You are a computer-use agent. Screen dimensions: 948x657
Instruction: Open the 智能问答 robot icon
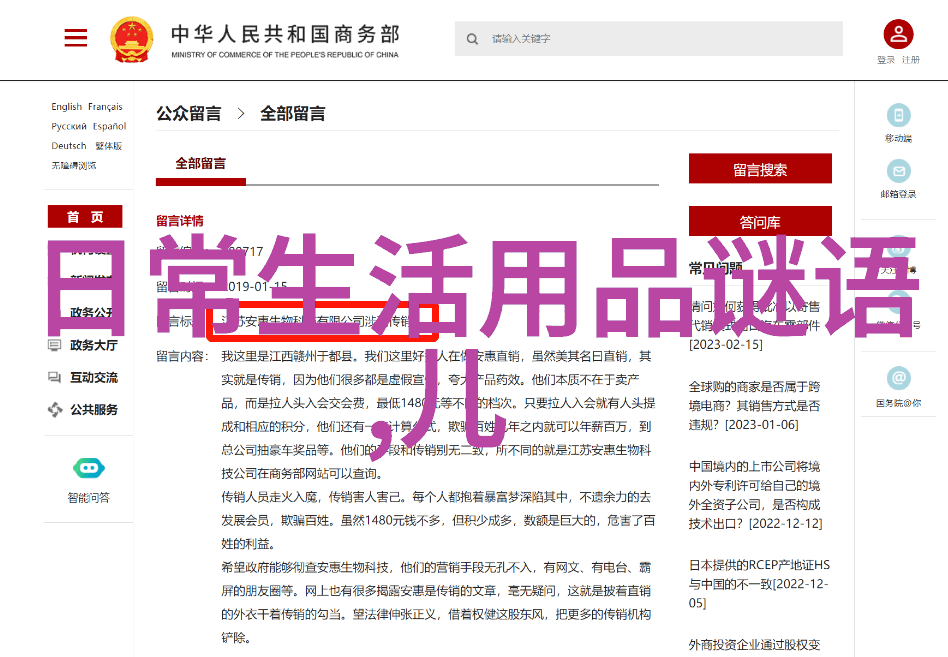[88, 468]
